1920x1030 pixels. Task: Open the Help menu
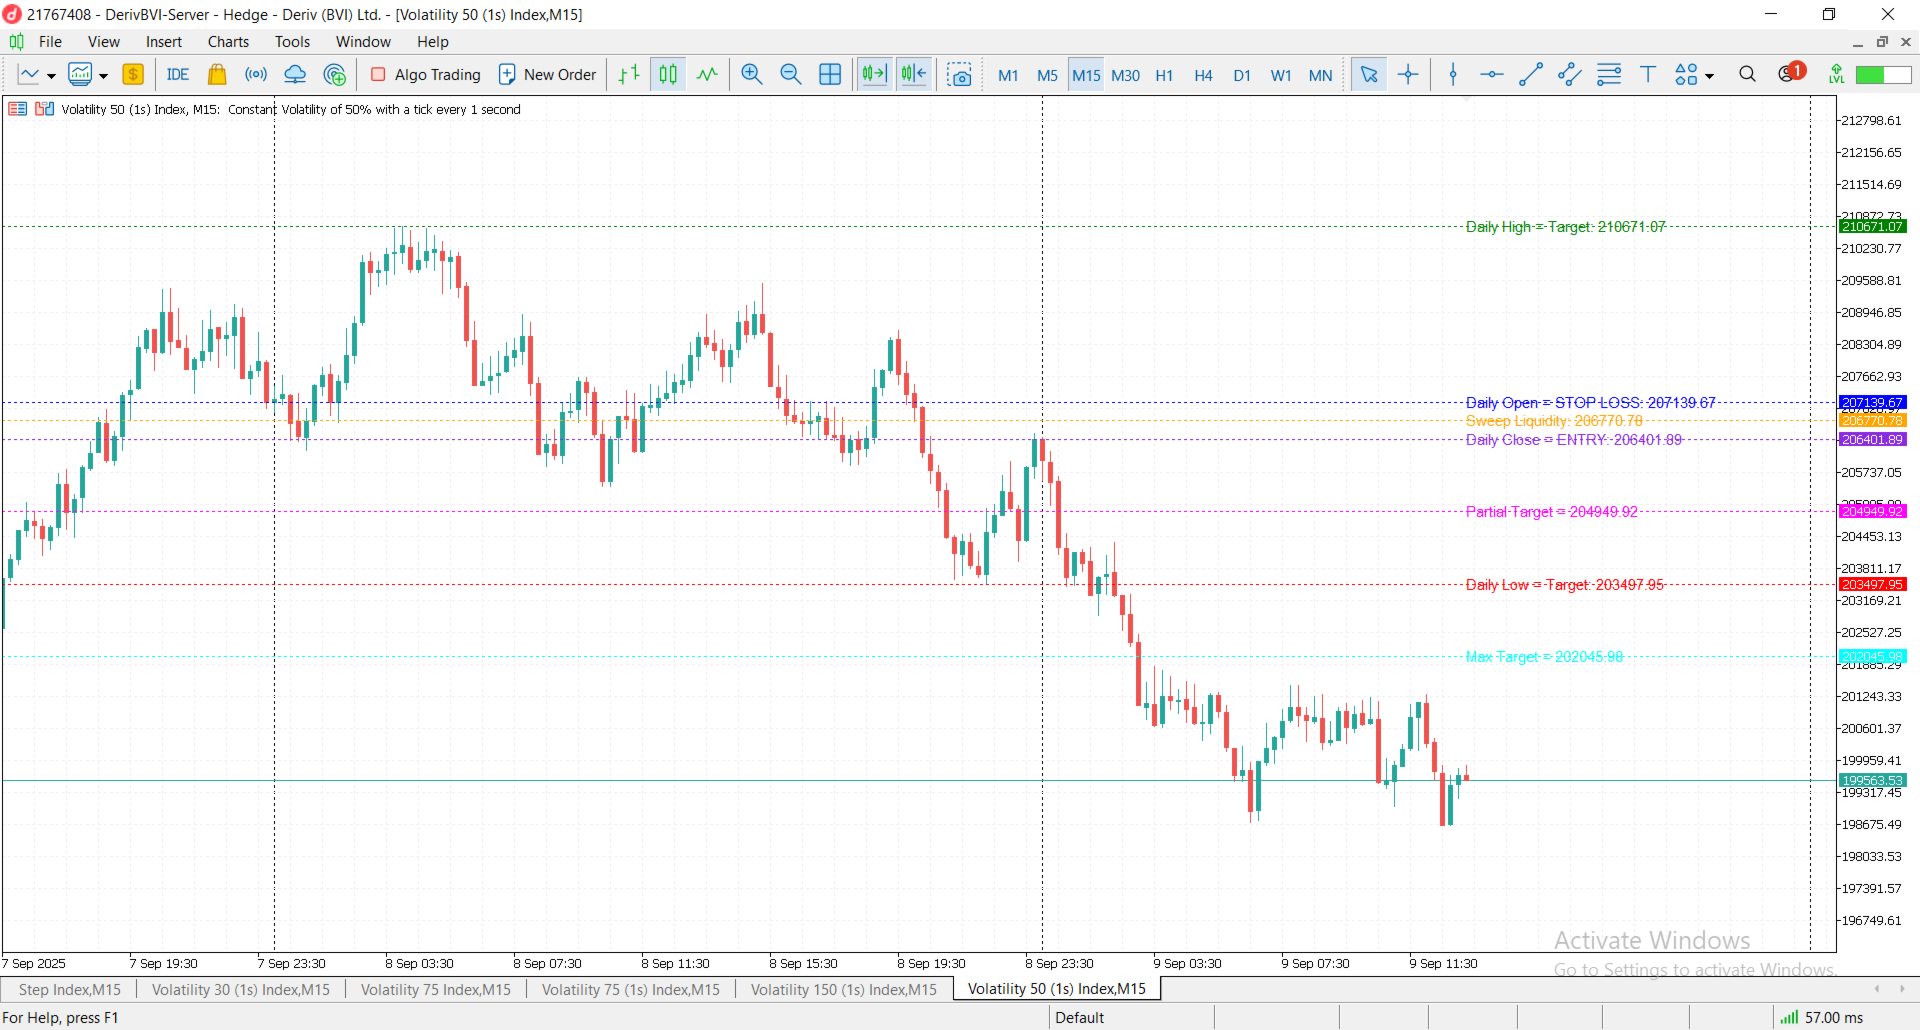click(433, 42)
